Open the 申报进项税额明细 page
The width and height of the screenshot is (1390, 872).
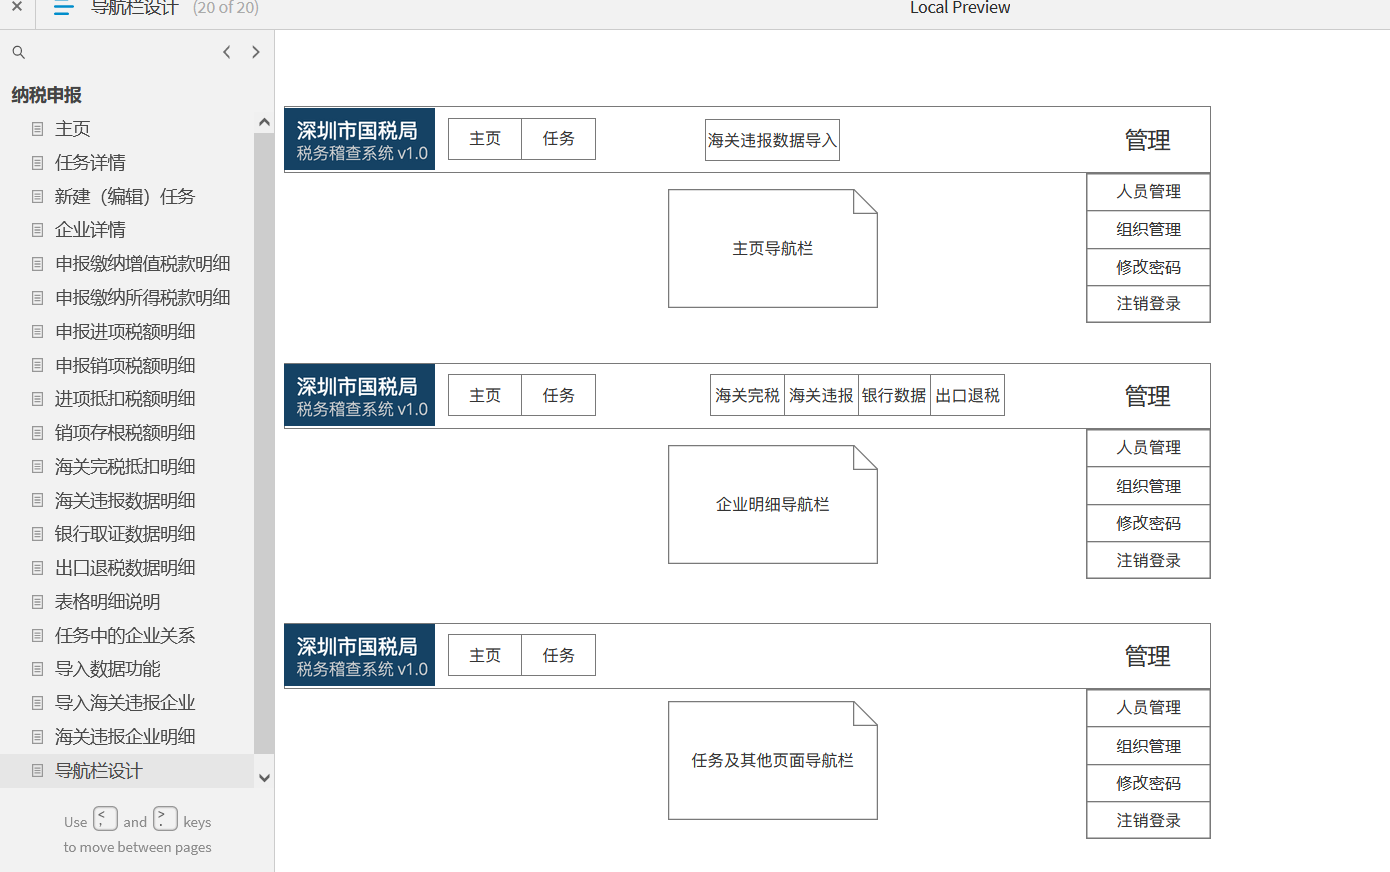(x=125, y=332)
